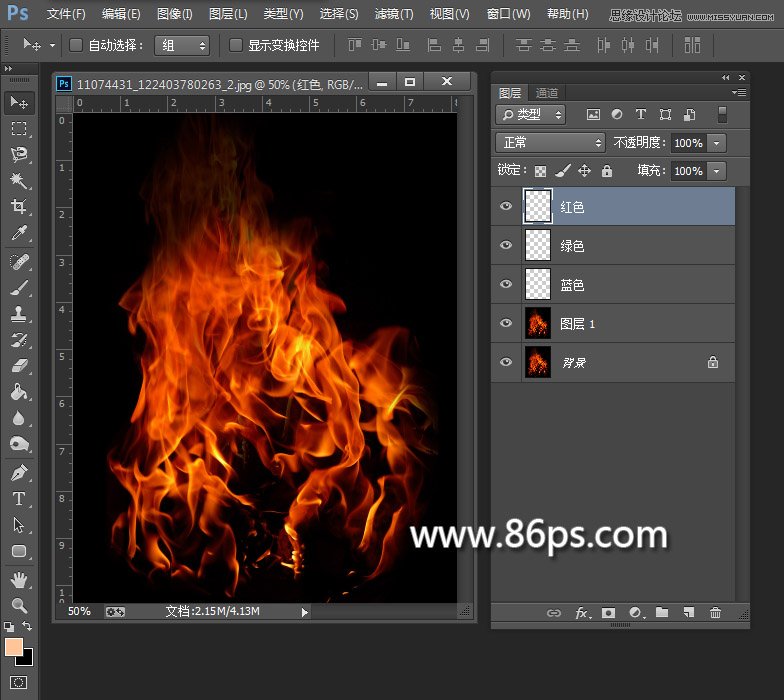Enable the 自动选择 checkbox
The image size is (784, 700).
76,45
